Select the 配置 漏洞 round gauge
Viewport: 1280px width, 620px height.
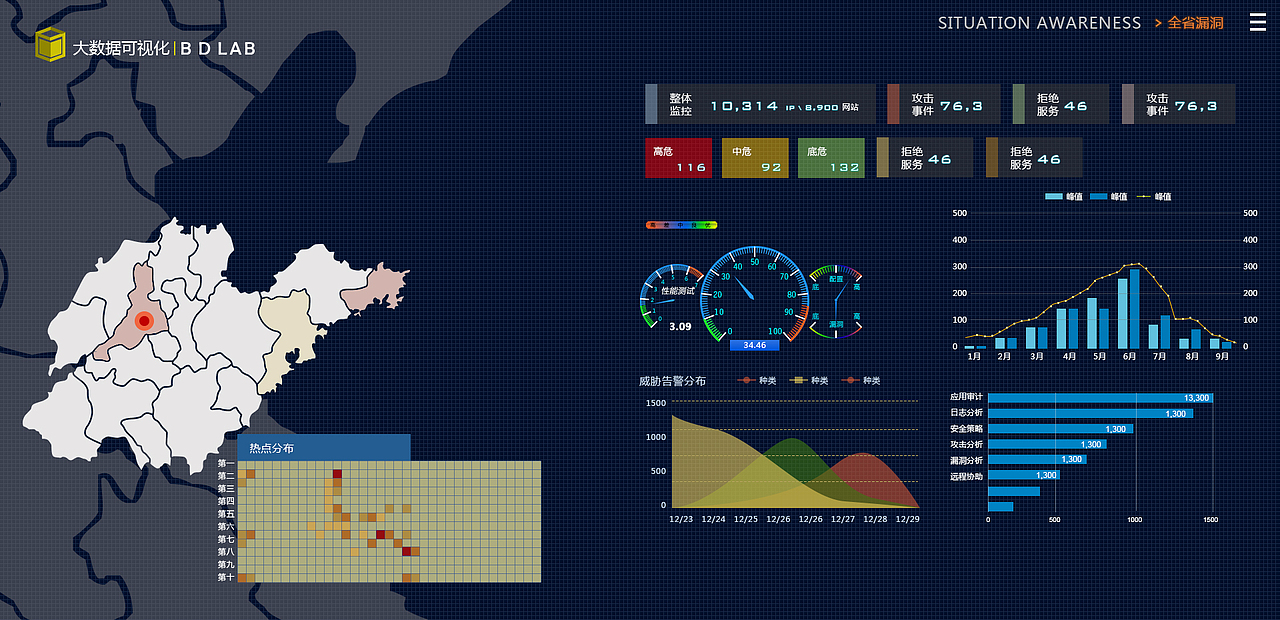click(835, 300)
